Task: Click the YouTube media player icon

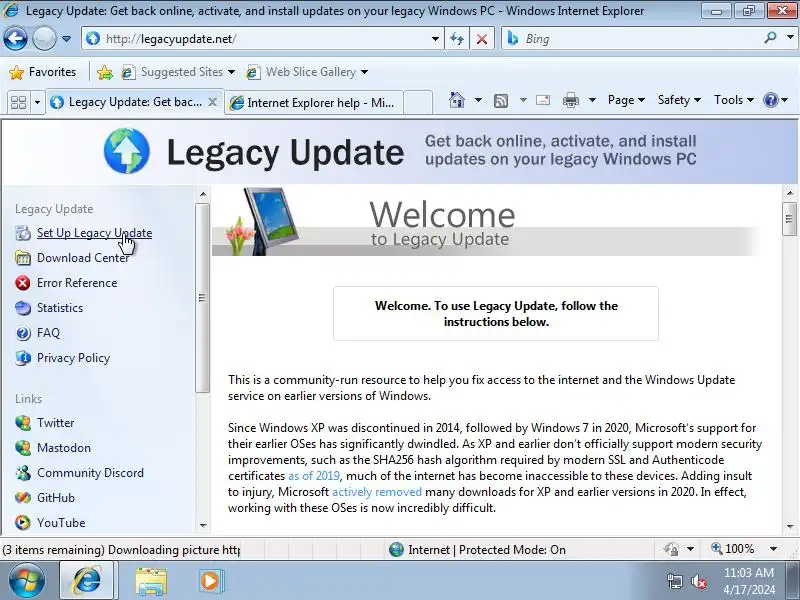Action: point(23,522)
